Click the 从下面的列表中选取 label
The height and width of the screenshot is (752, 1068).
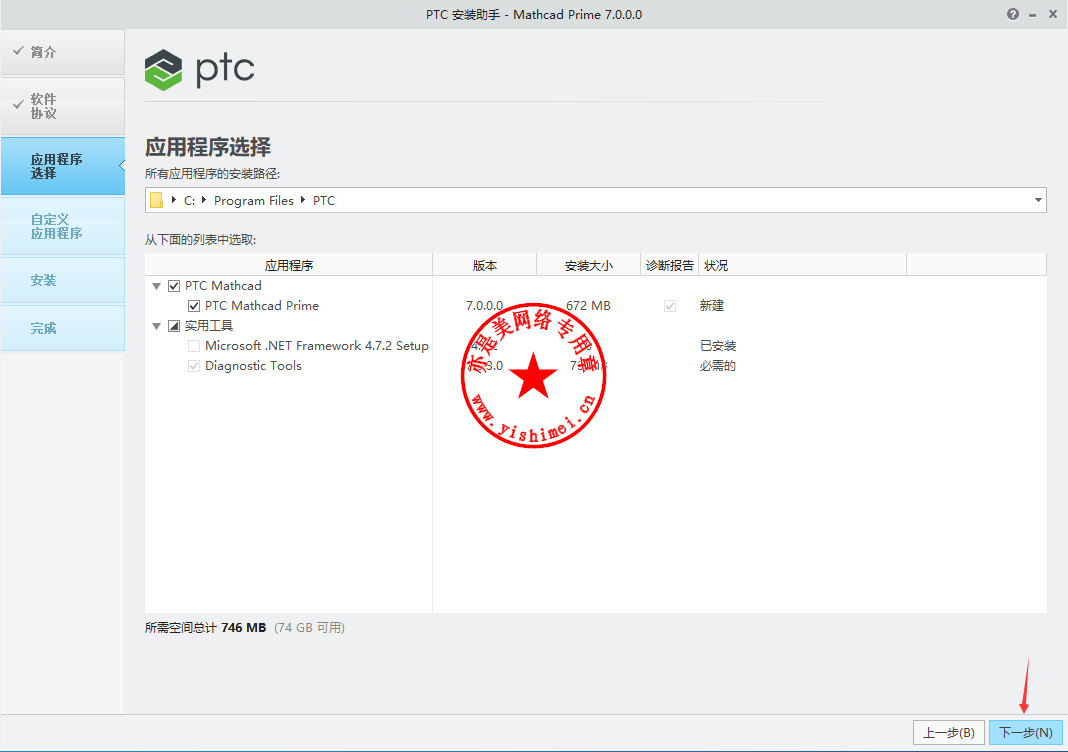[200, 240]
